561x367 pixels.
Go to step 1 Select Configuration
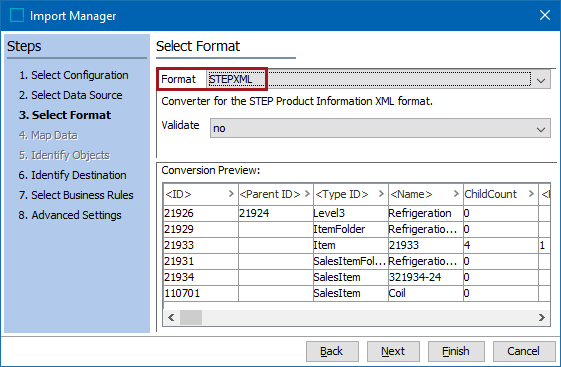click(x=74, y=75)
